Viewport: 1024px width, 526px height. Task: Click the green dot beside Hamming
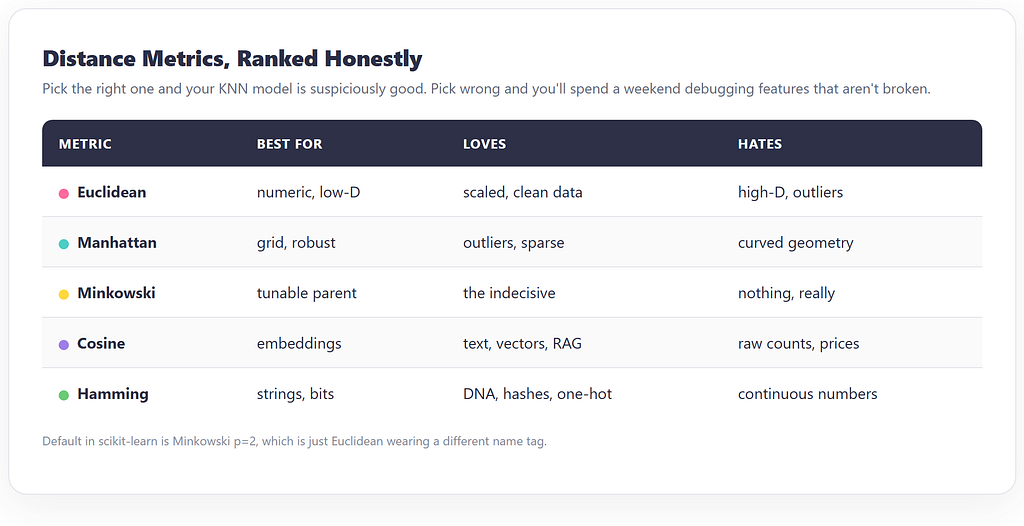[64, 395]
